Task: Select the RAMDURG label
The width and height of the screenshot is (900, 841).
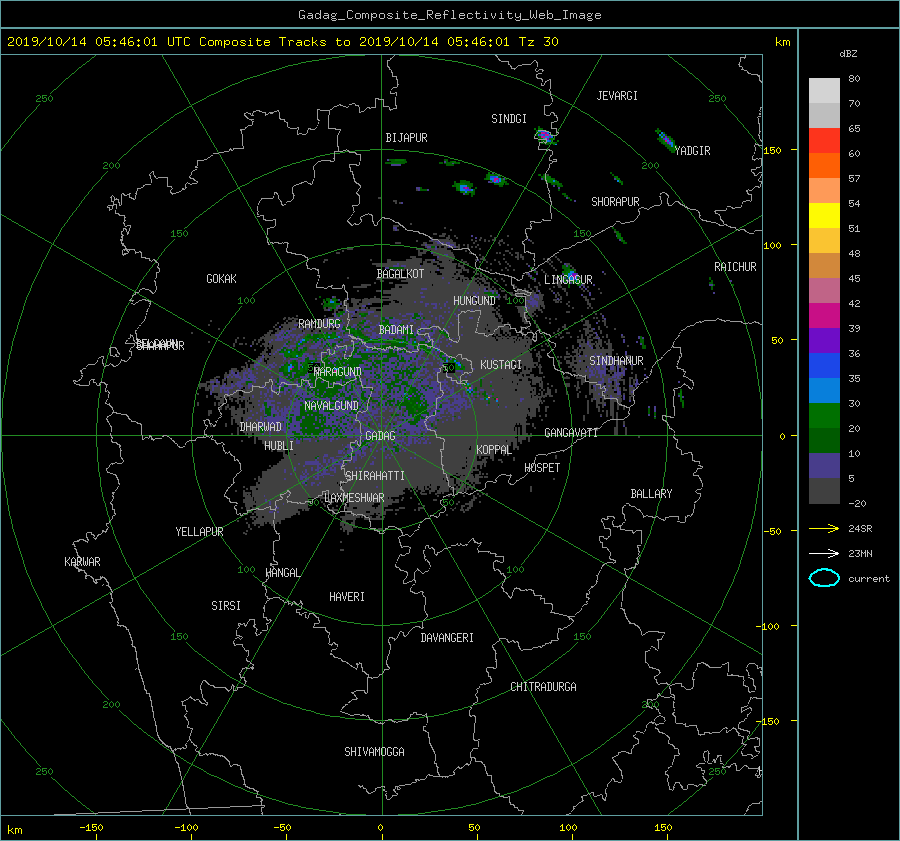Action: (319, 324)
